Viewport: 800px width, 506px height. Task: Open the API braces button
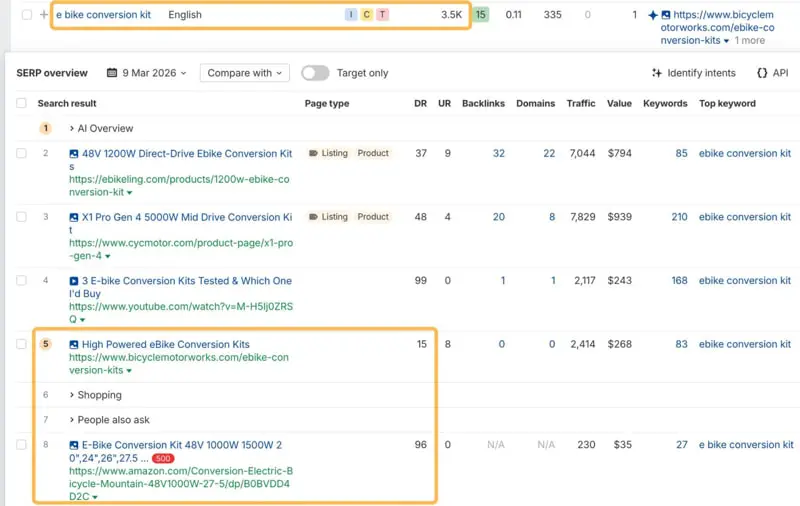point(772,73)
